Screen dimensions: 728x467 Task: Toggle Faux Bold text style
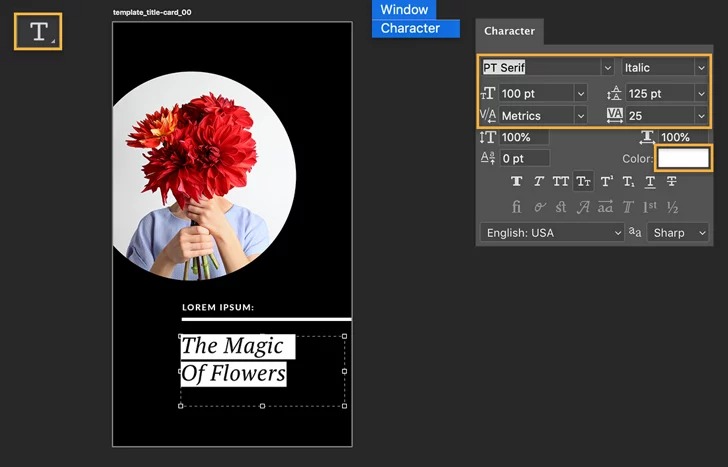pyautogui.click(x=516, y=181)
